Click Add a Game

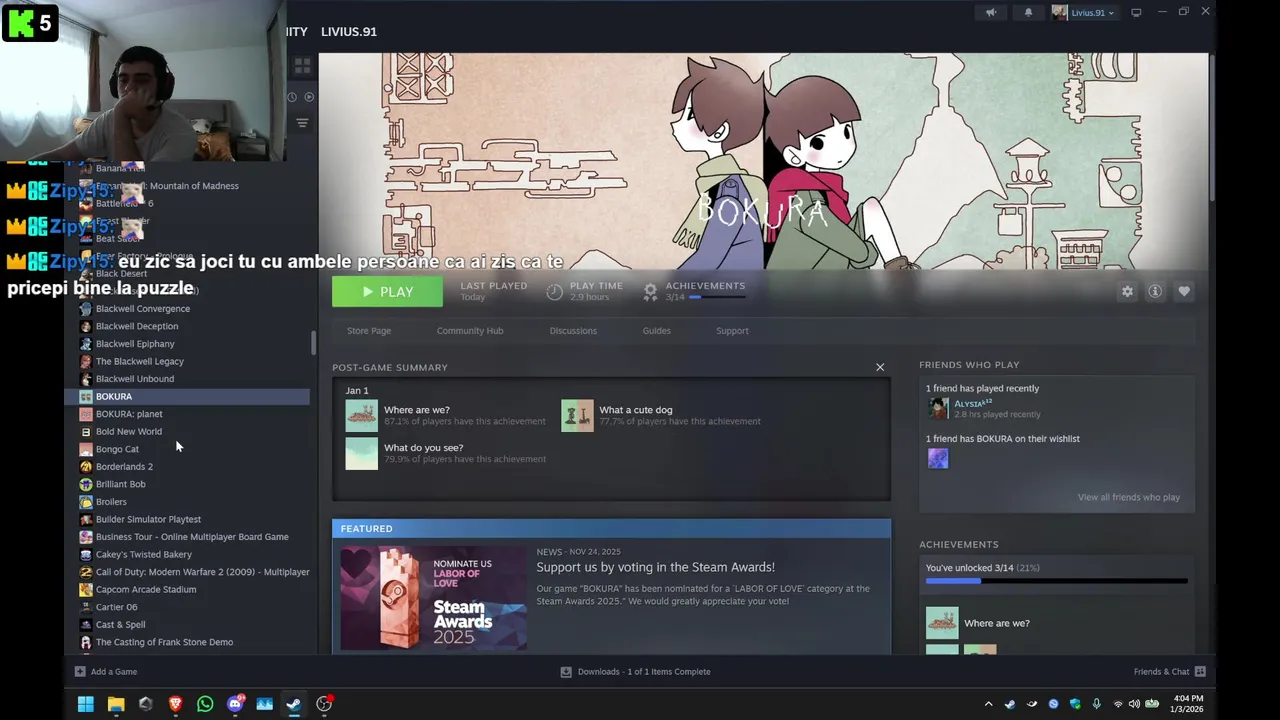point(106,672)
